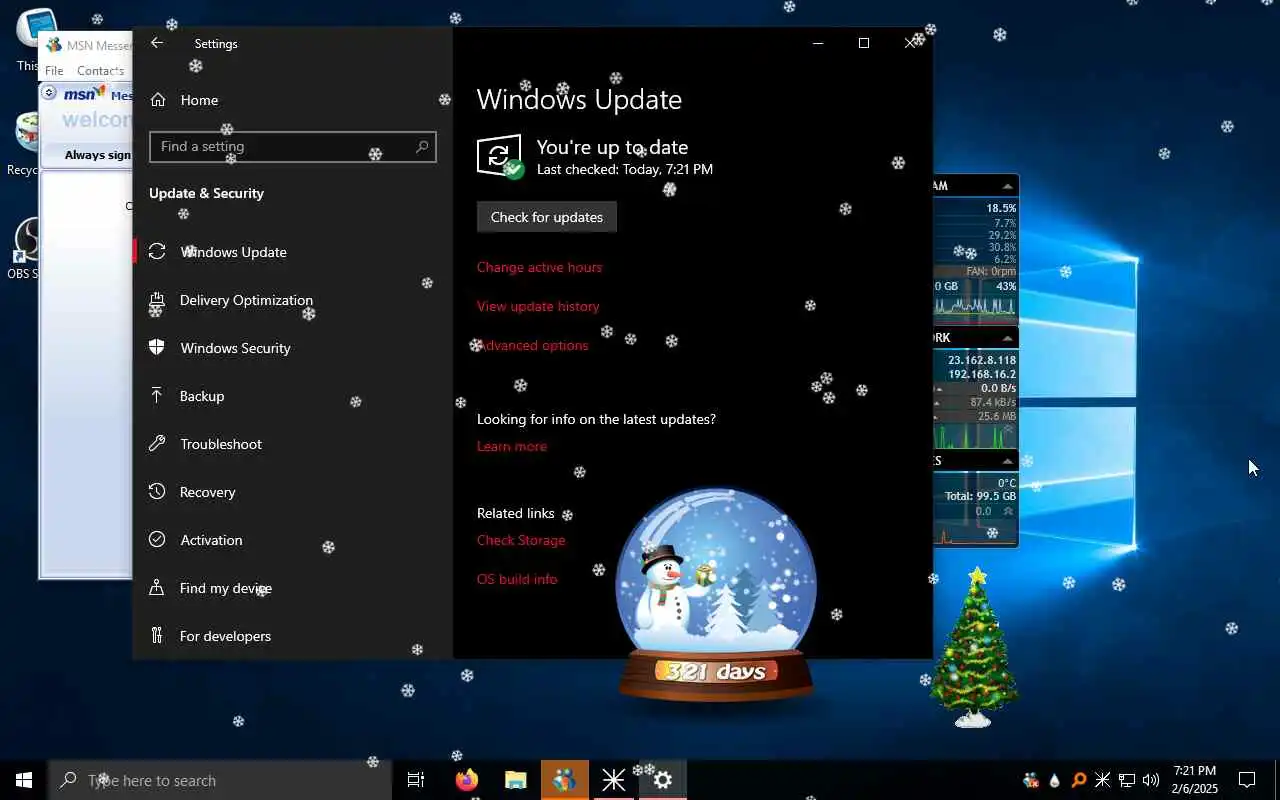Select the Troubleshoot wrench icon

pyautogui.click(x=157, y=444)
